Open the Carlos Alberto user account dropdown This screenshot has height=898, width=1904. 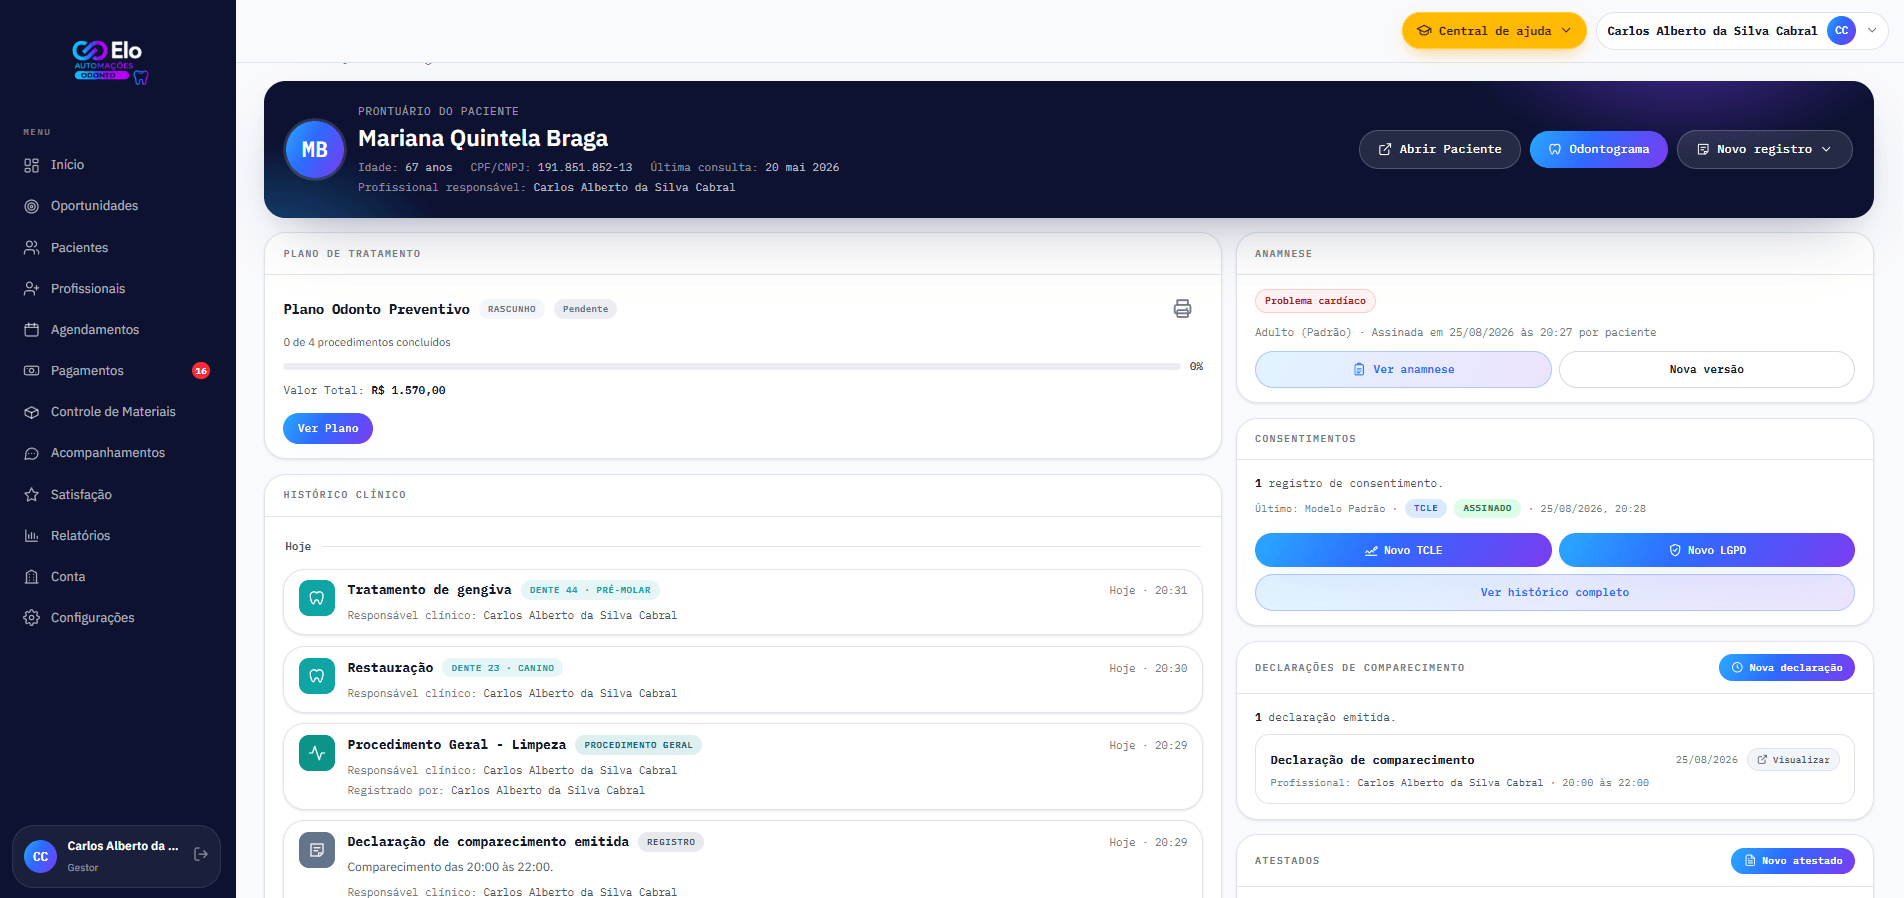click(x=1742, y=31)
